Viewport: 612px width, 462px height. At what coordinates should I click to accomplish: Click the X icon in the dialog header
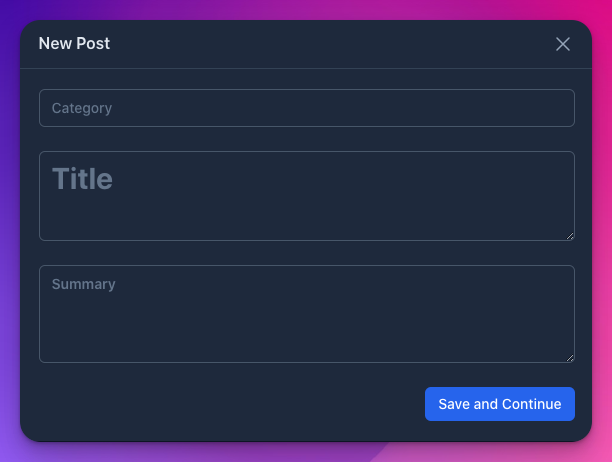[563, 44]
